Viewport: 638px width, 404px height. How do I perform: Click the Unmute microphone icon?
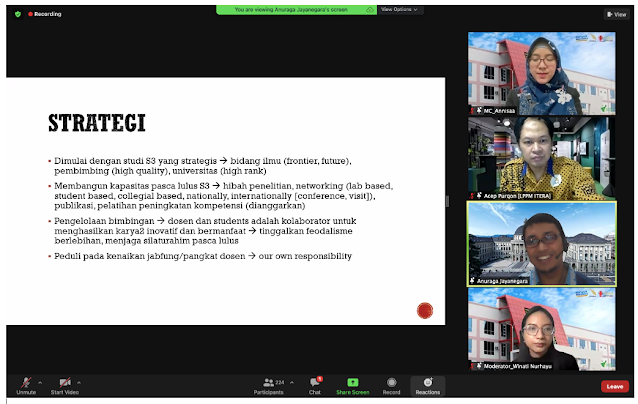coord(26,383)
